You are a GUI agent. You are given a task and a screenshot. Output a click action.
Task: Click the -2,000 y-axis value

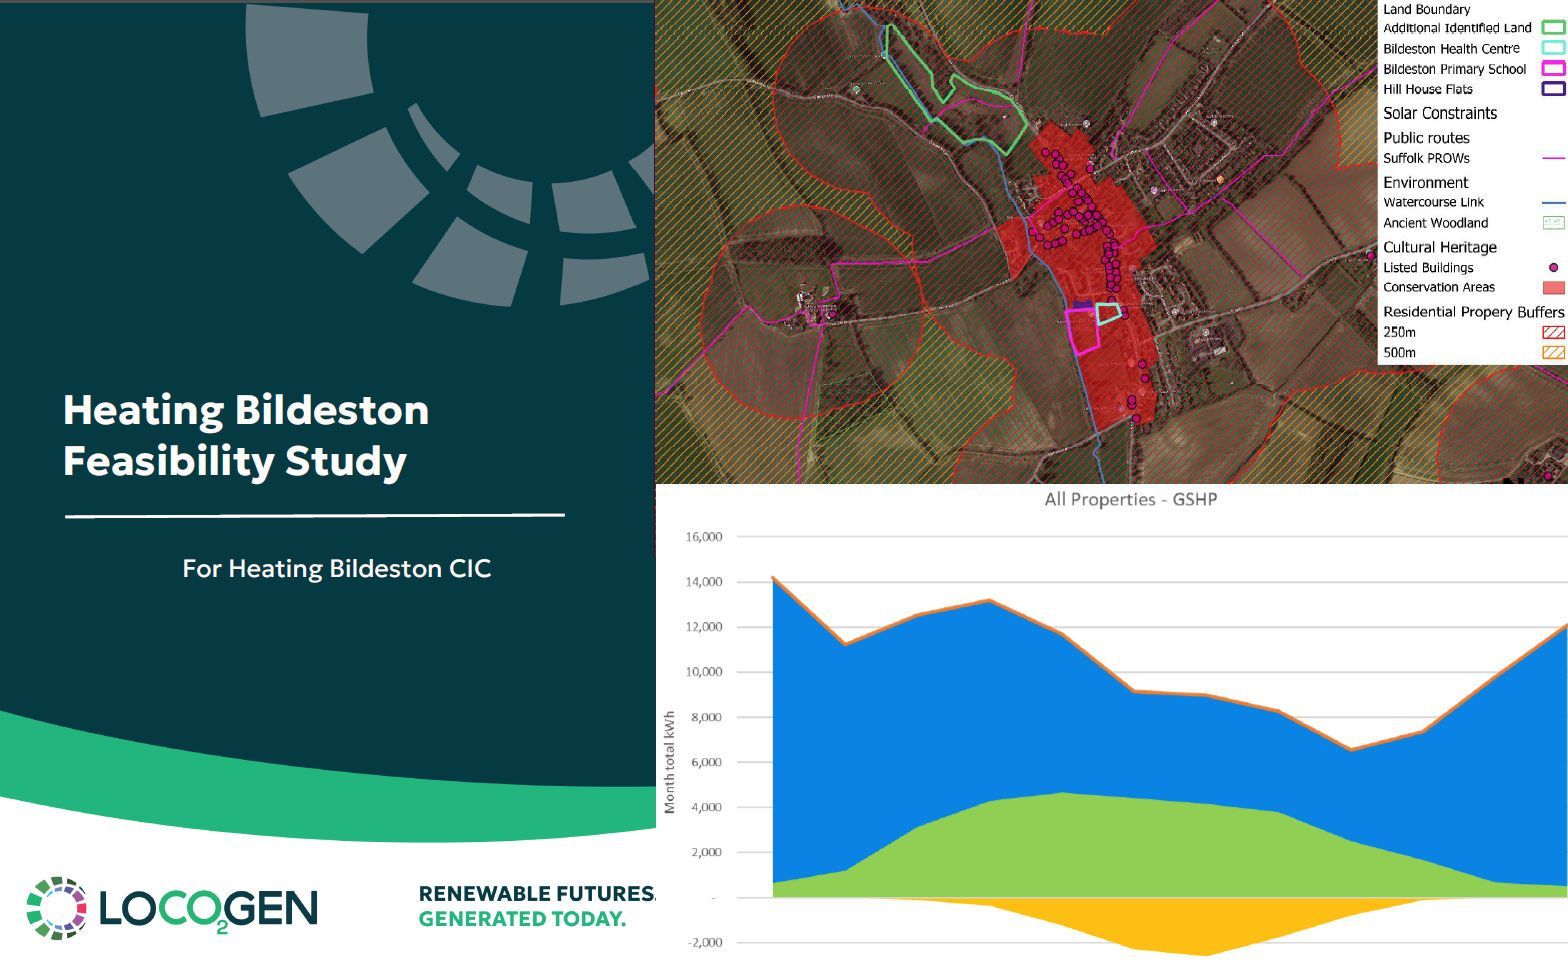(704, 942)
